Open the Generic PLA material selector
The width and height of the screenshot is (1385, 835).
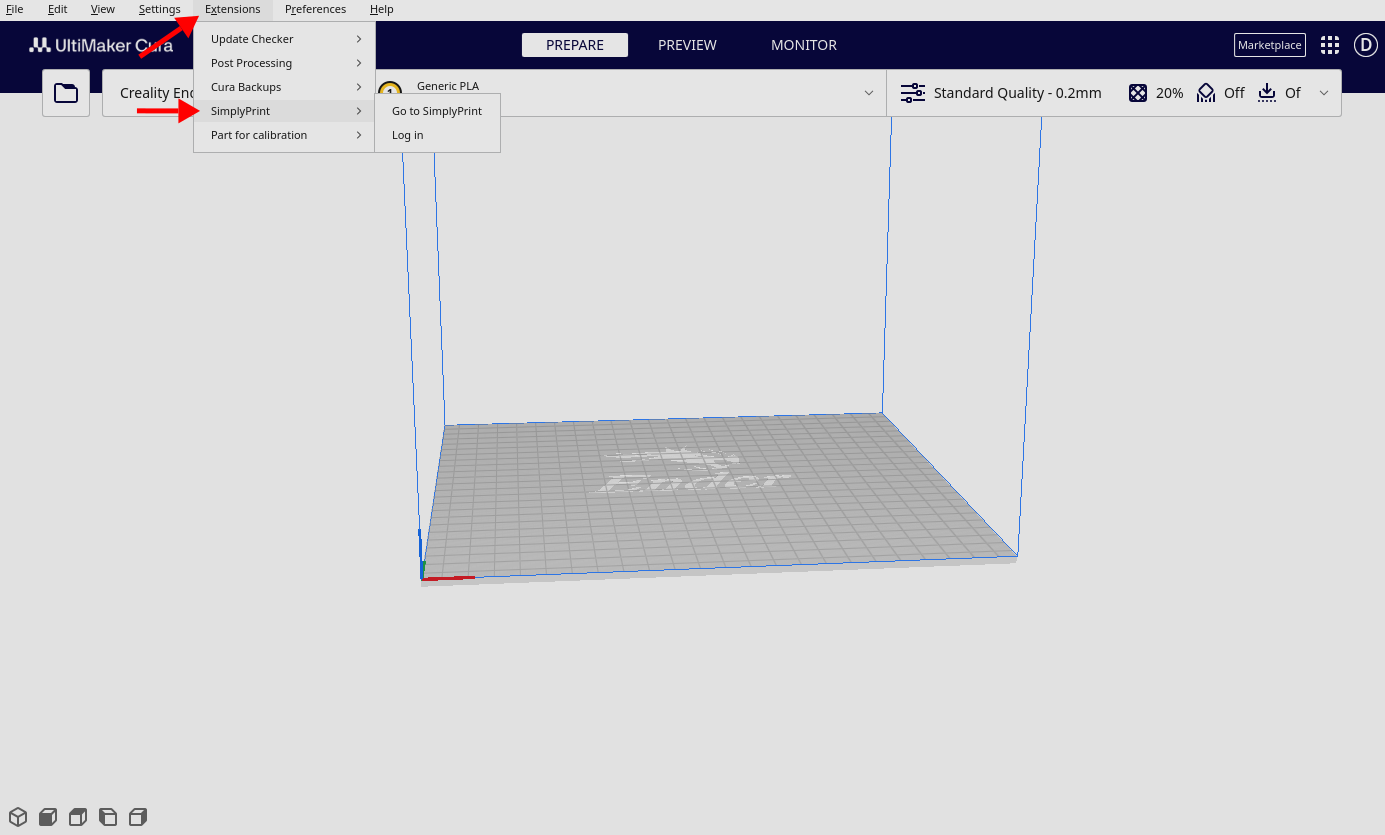click(x=448, y=86)
